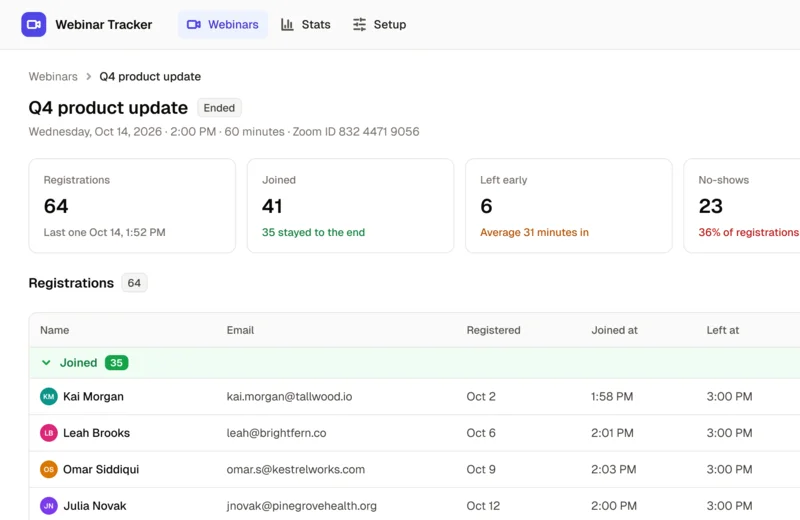
Task: Click the Ended status badge
Action: (x=219, y=108)
